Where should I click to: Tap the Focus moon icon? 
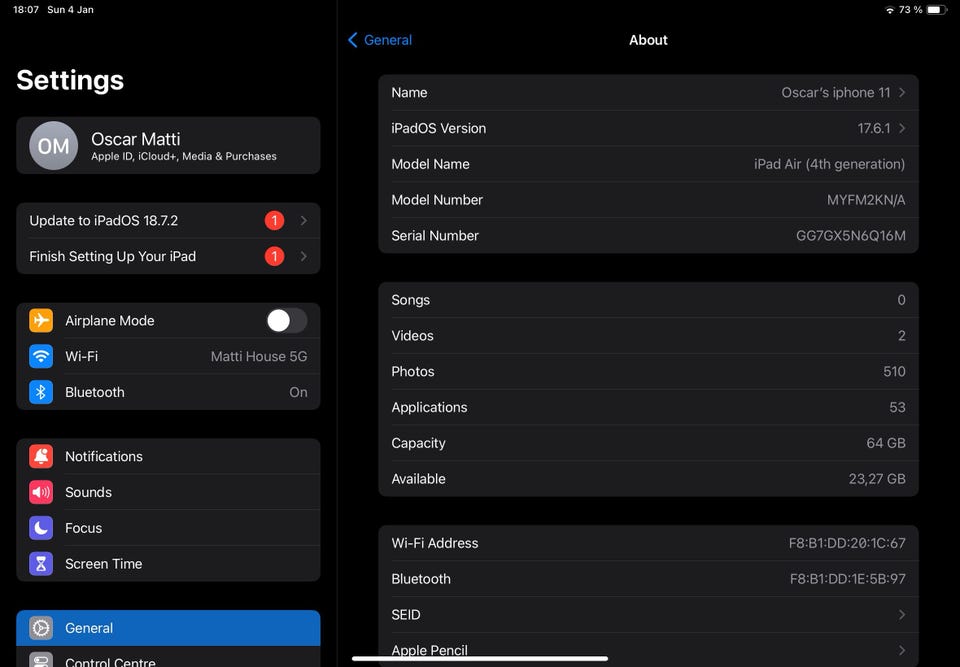click(41, 528)
